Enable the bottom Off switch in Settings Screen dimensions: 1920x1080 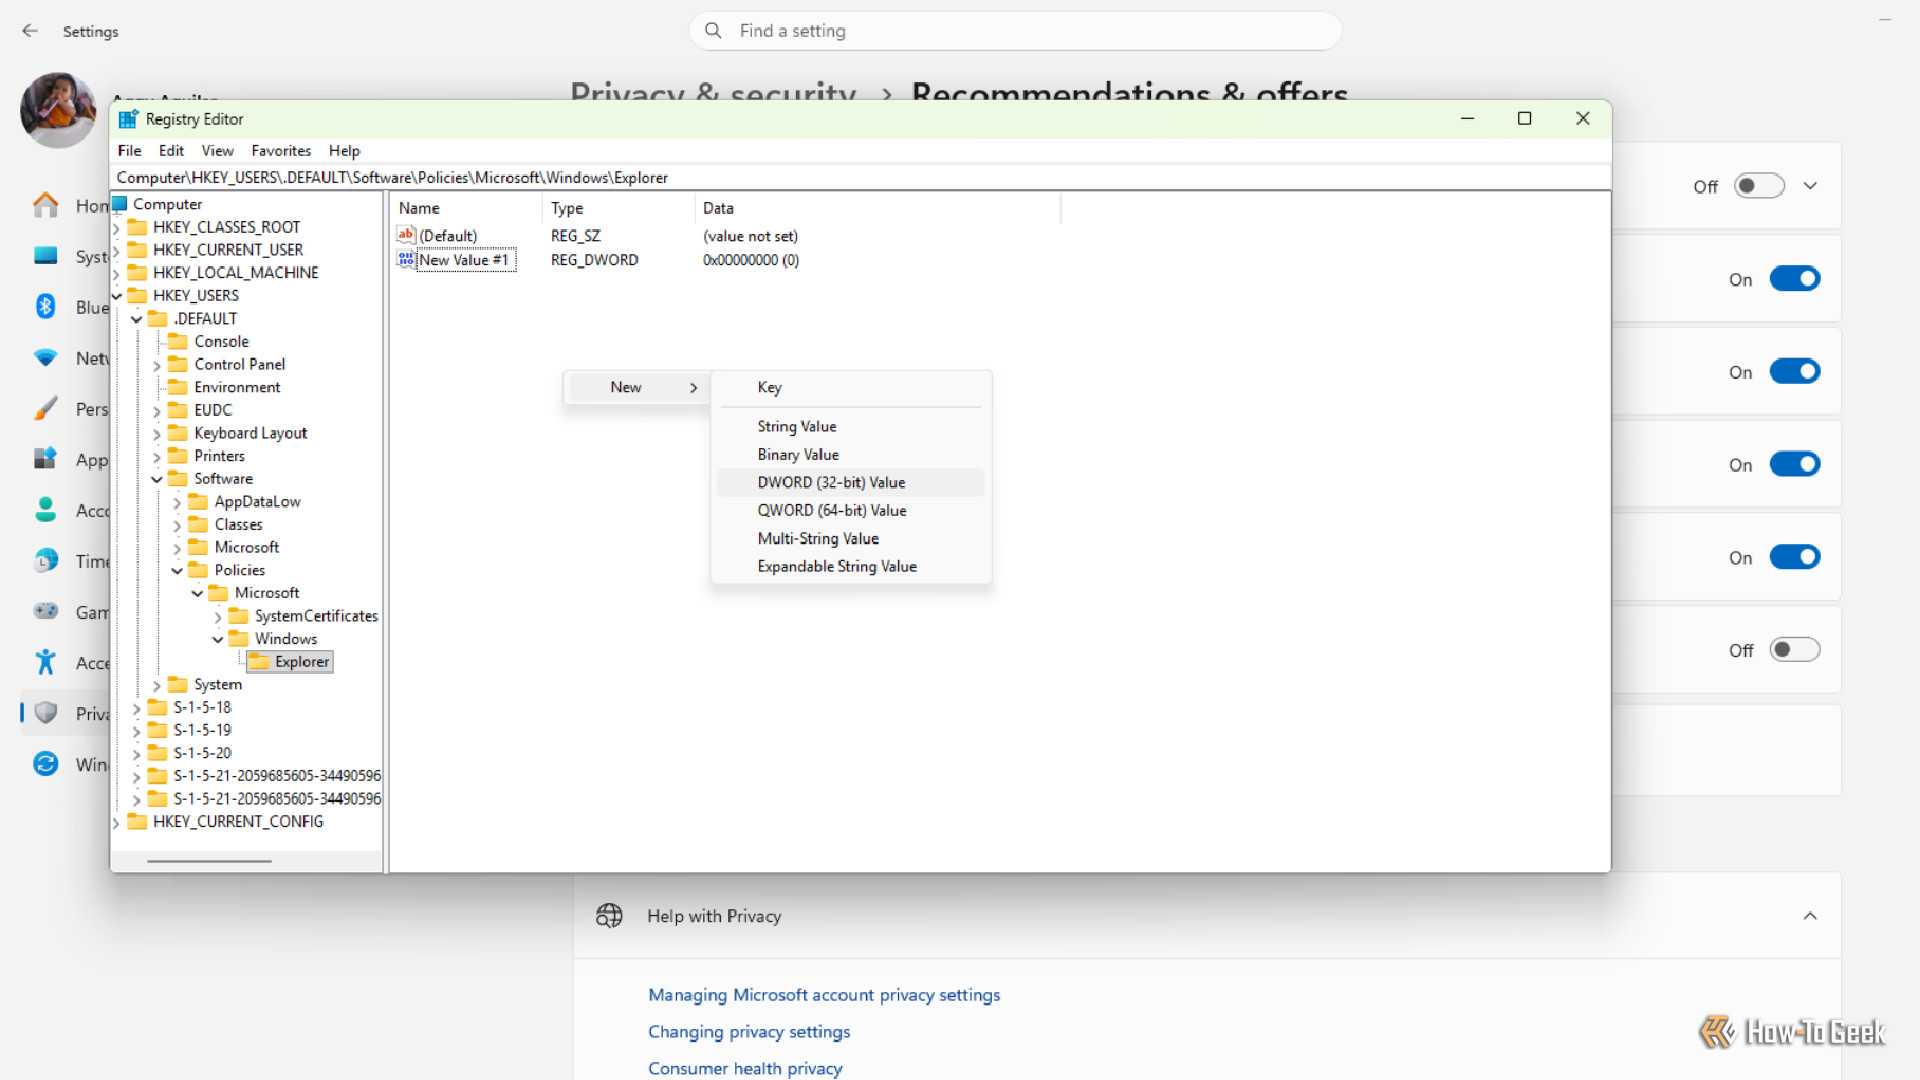(x=1795, y=650)
